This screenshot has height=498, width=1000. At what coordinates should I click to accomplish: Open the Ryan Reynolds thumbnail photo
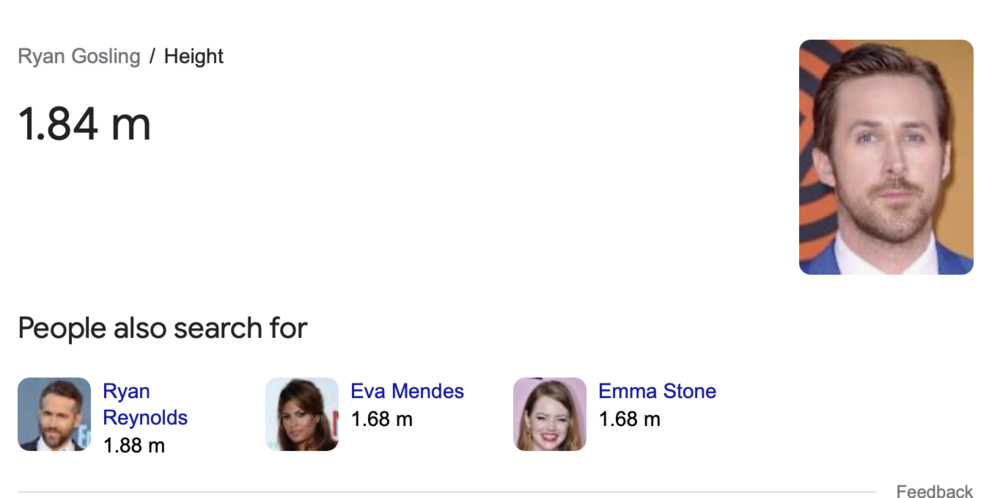point(54,414)
